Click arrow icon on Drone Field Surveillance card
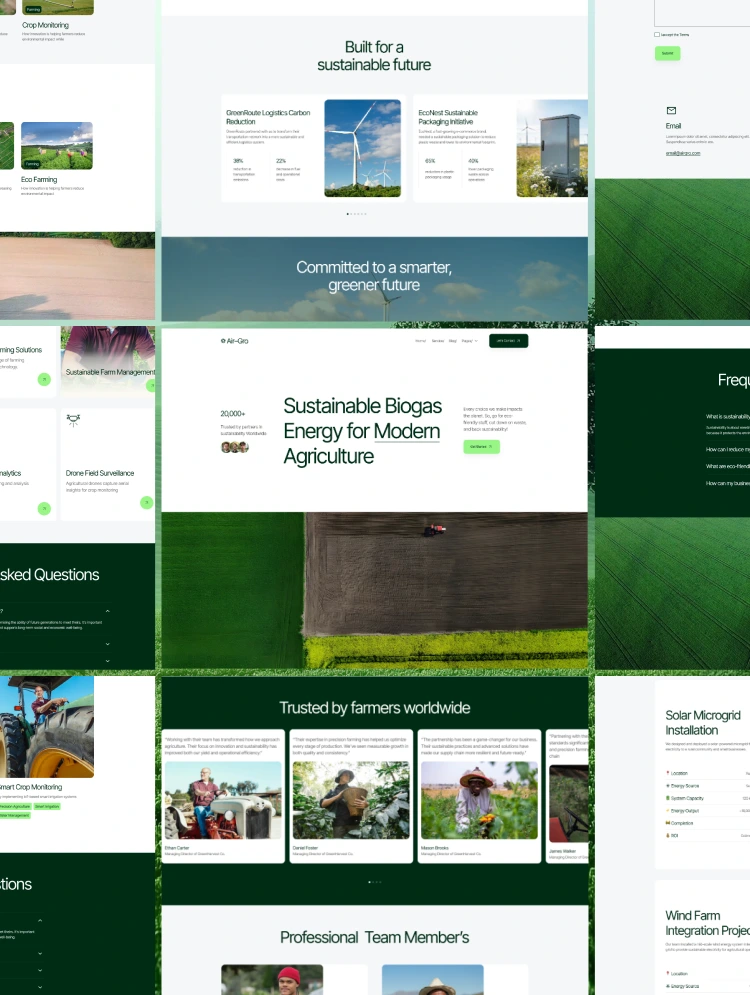 (147, 503)
